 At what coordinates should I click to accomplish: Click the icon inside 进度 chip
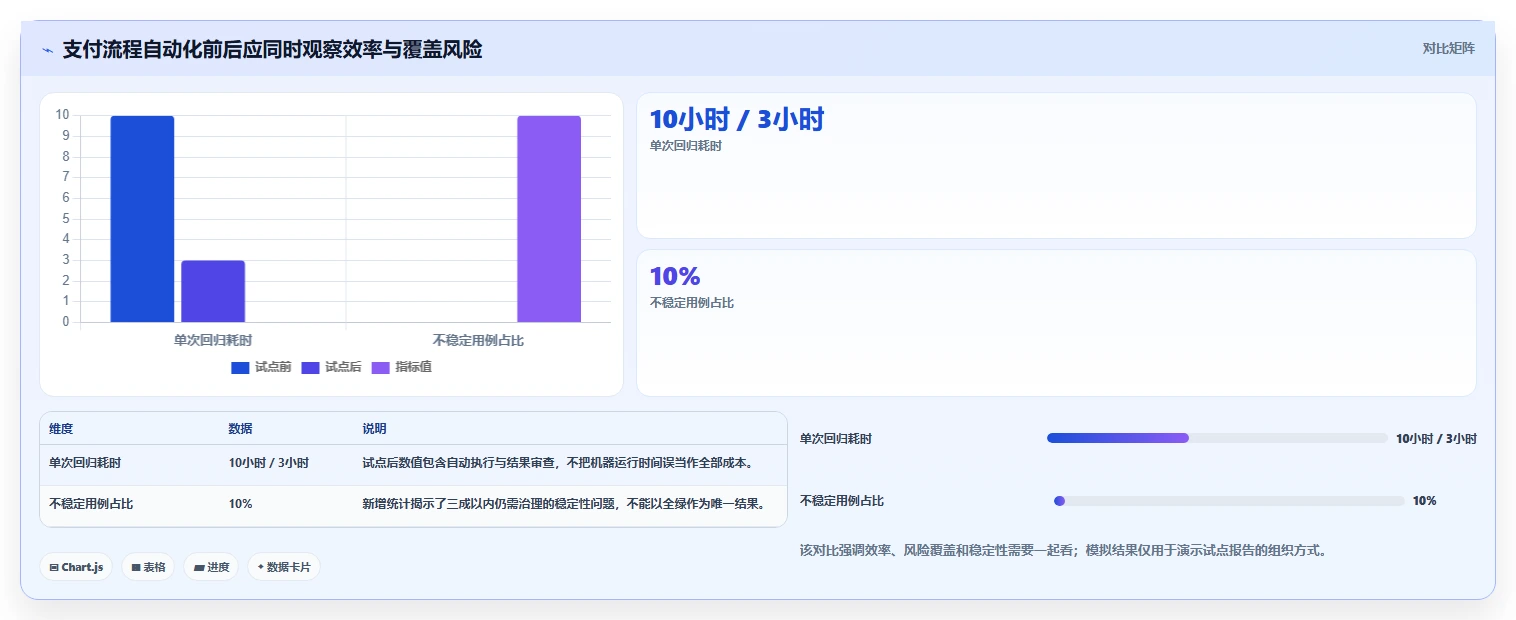pyautogui.click(x=199, y=568)
